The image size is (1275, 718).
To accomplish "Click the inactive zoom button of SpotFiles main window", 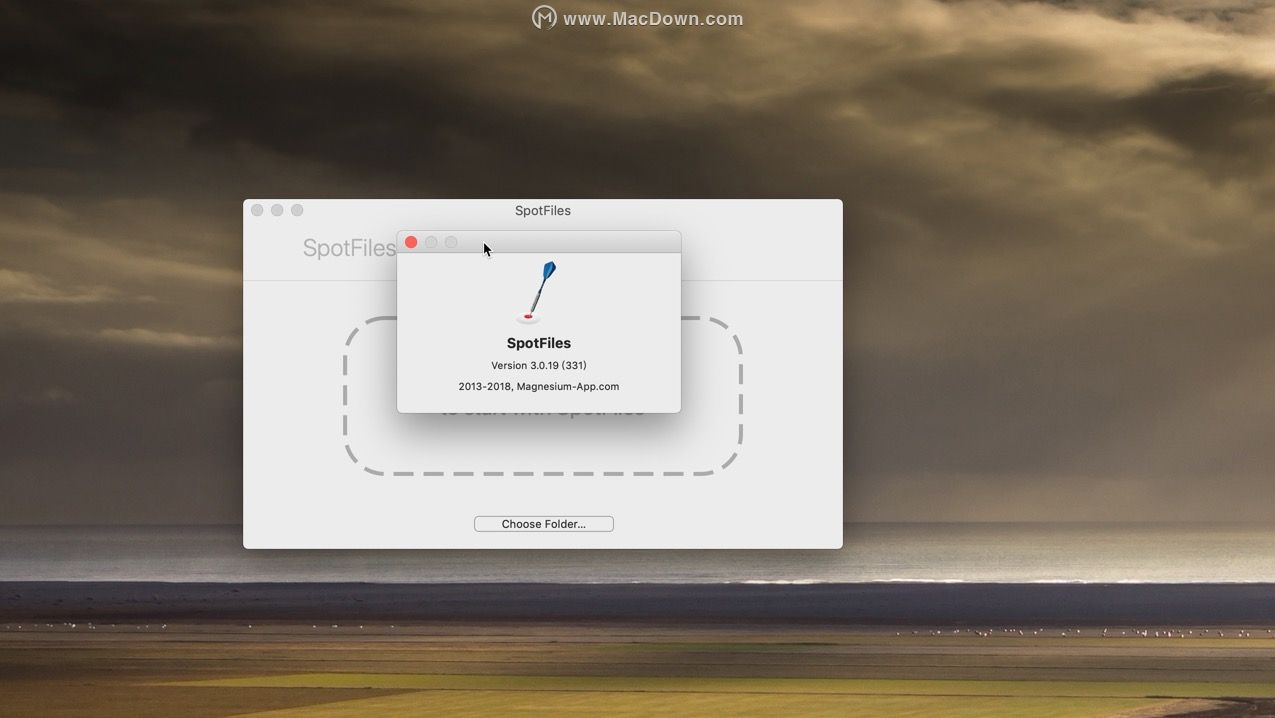I will pos(297,210).
